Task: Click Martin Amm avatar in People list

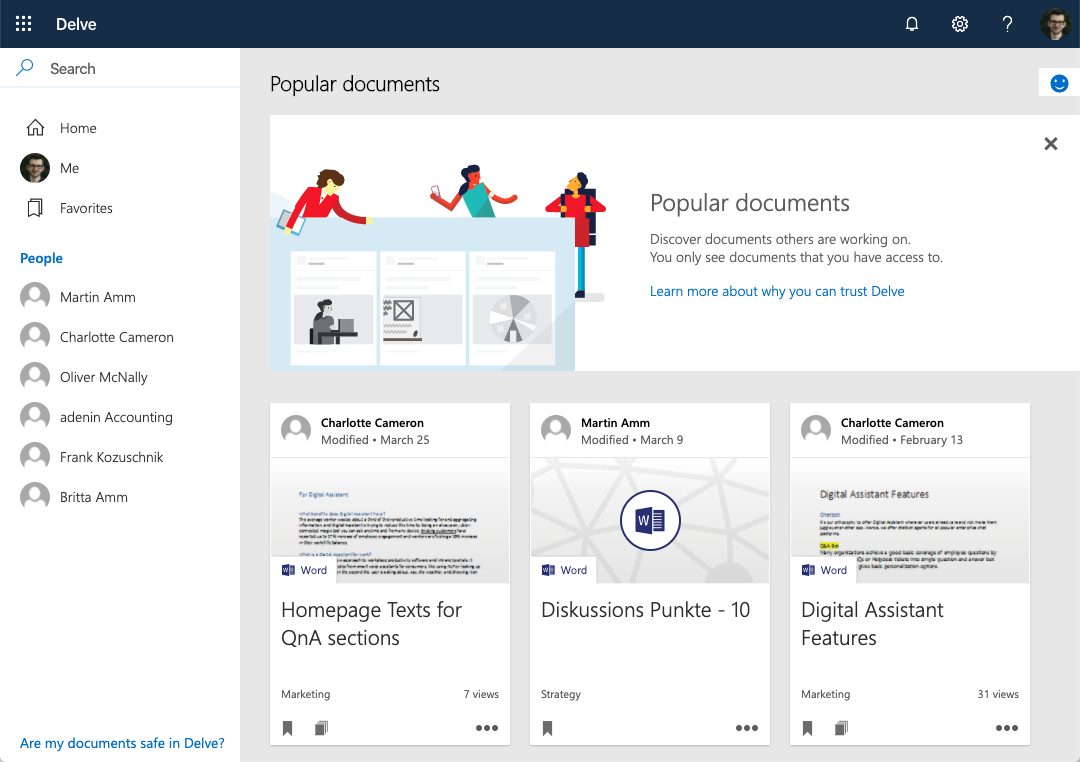Action: coord(34,297)
